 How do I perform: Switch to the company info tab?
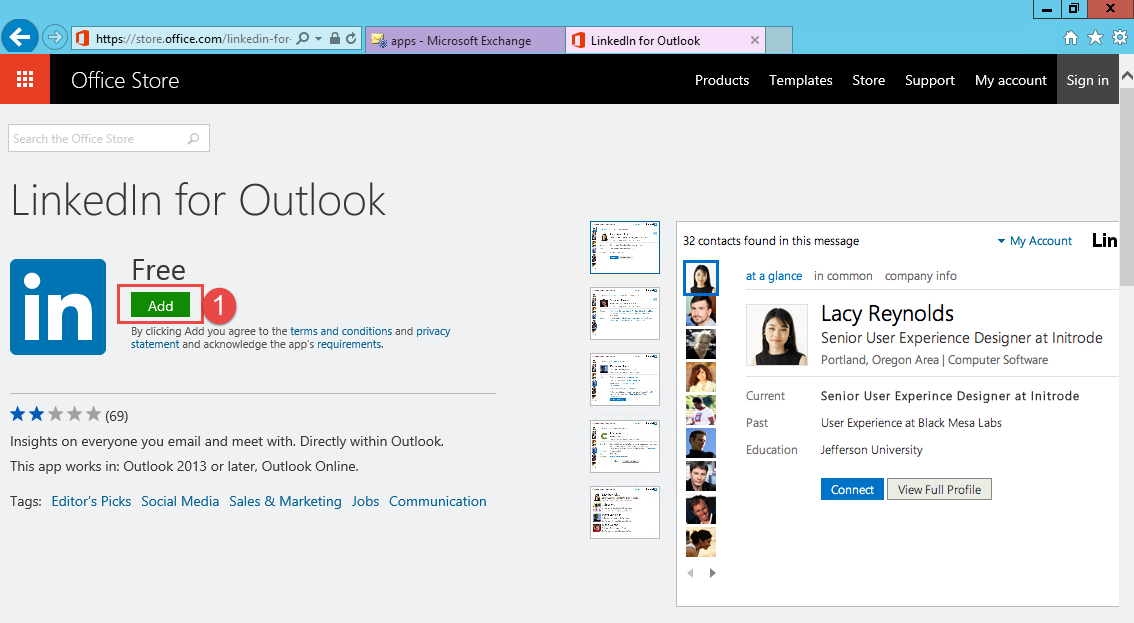[921, 276]
